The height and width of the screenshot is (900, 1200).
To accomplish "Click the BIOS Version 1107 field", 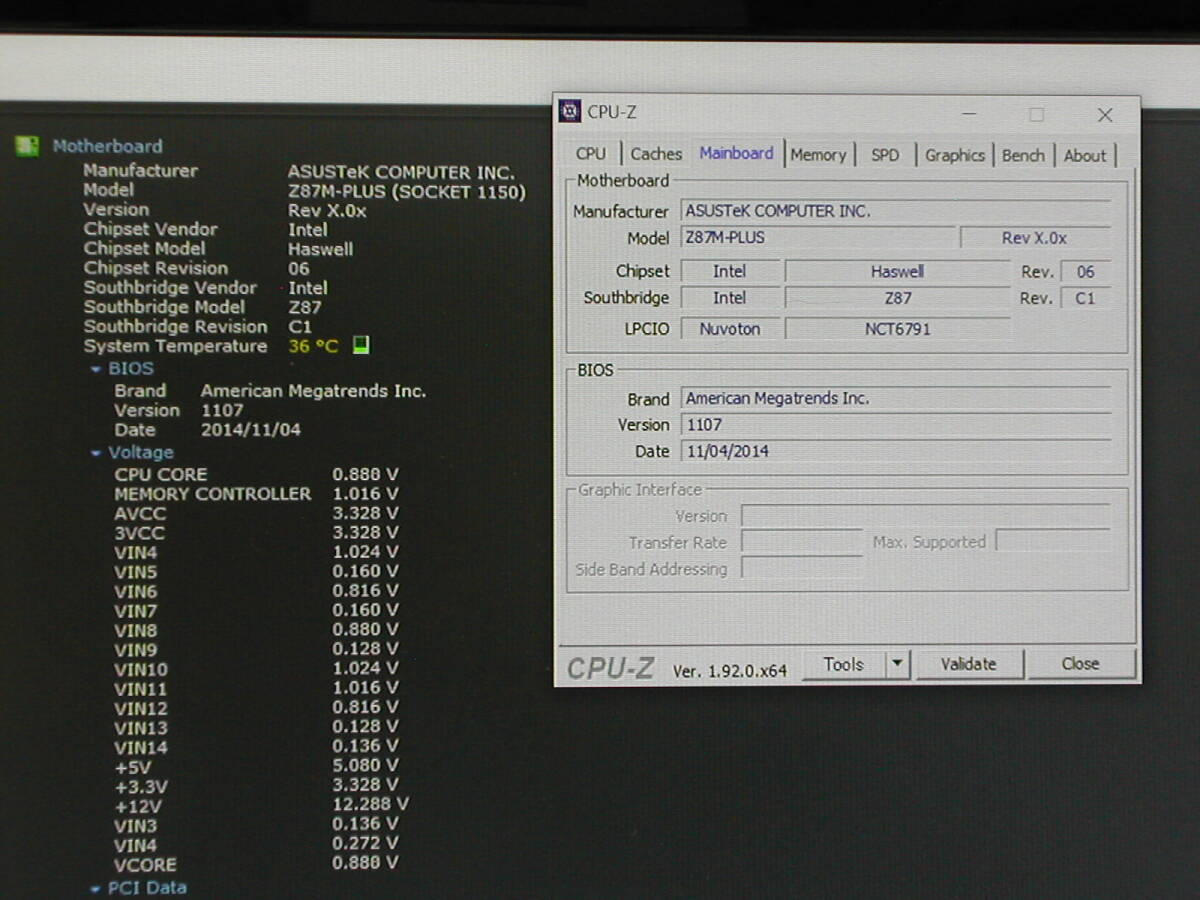I will click(x=896, y=424).
